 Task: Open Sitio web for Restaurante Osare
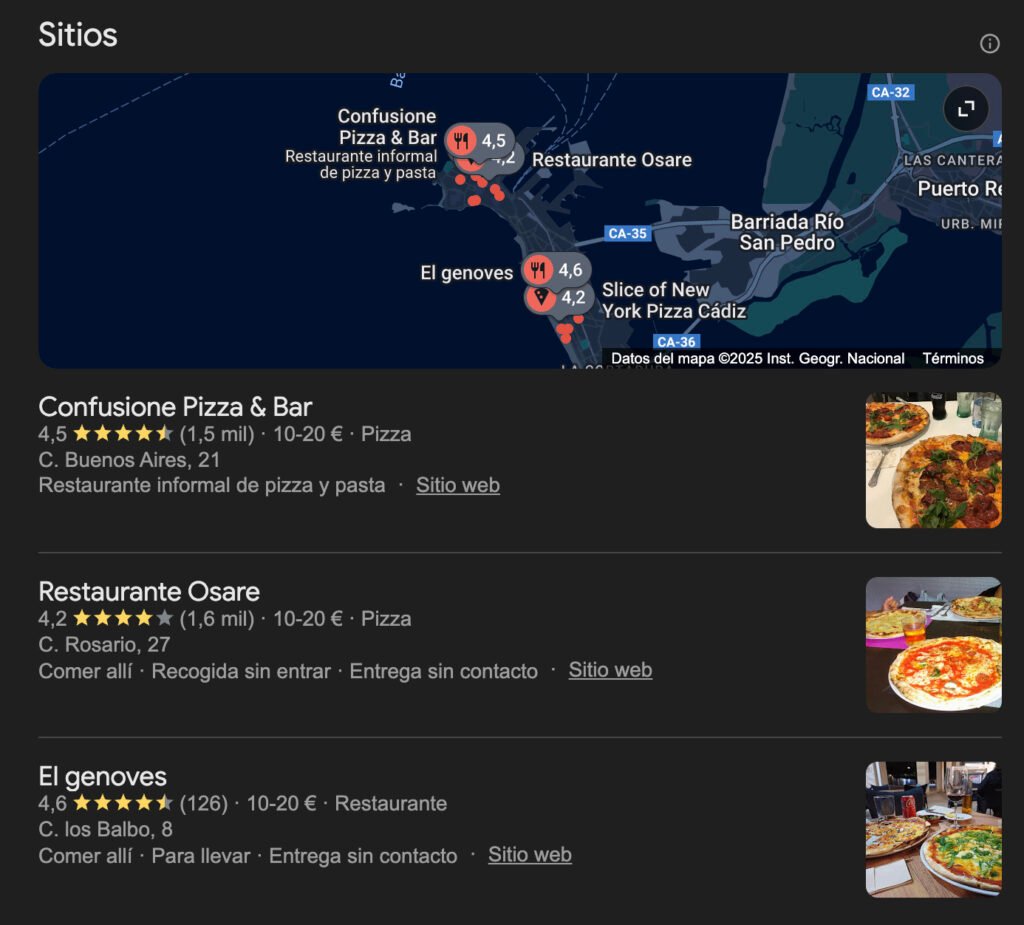point(610,670)
